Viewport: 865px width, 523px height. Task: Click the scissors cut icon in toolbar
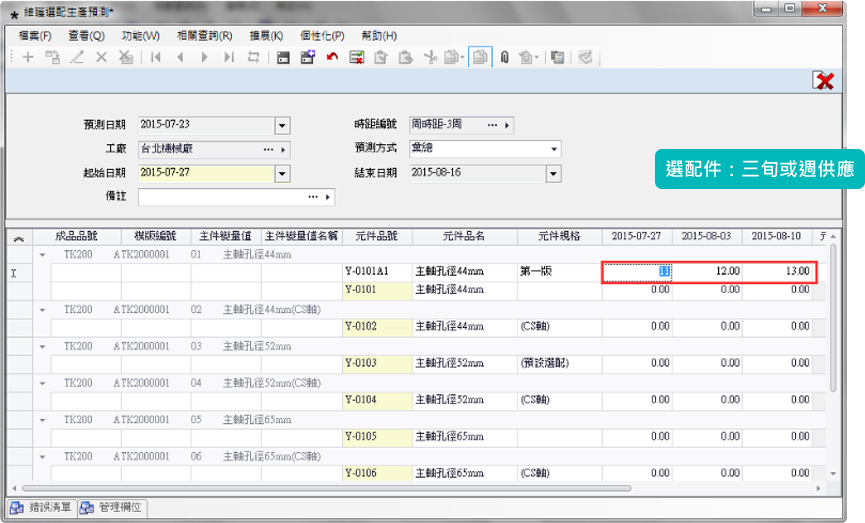430,57
